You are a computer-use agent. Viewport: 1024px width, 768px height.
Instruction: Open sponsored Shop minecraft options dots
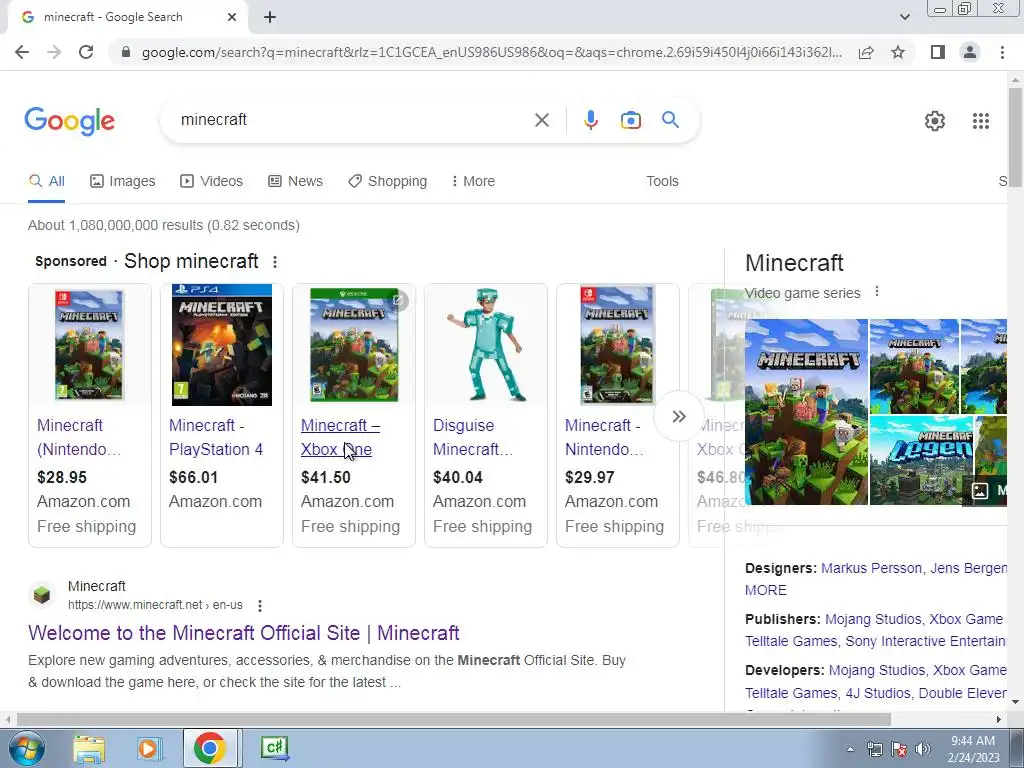pyautogui.click(x=275, y=262)
